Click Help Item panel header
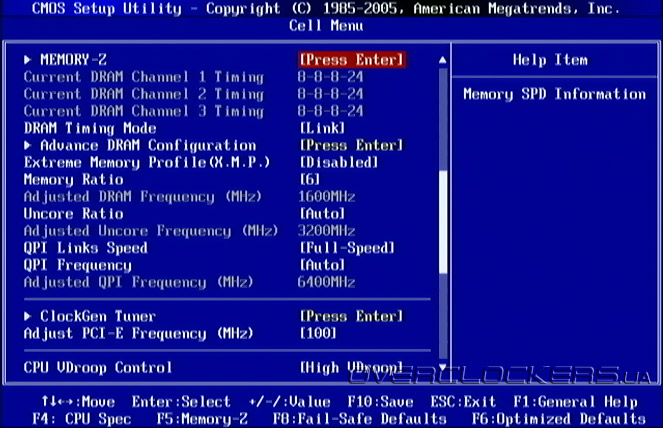 click(x=550, y=60)
